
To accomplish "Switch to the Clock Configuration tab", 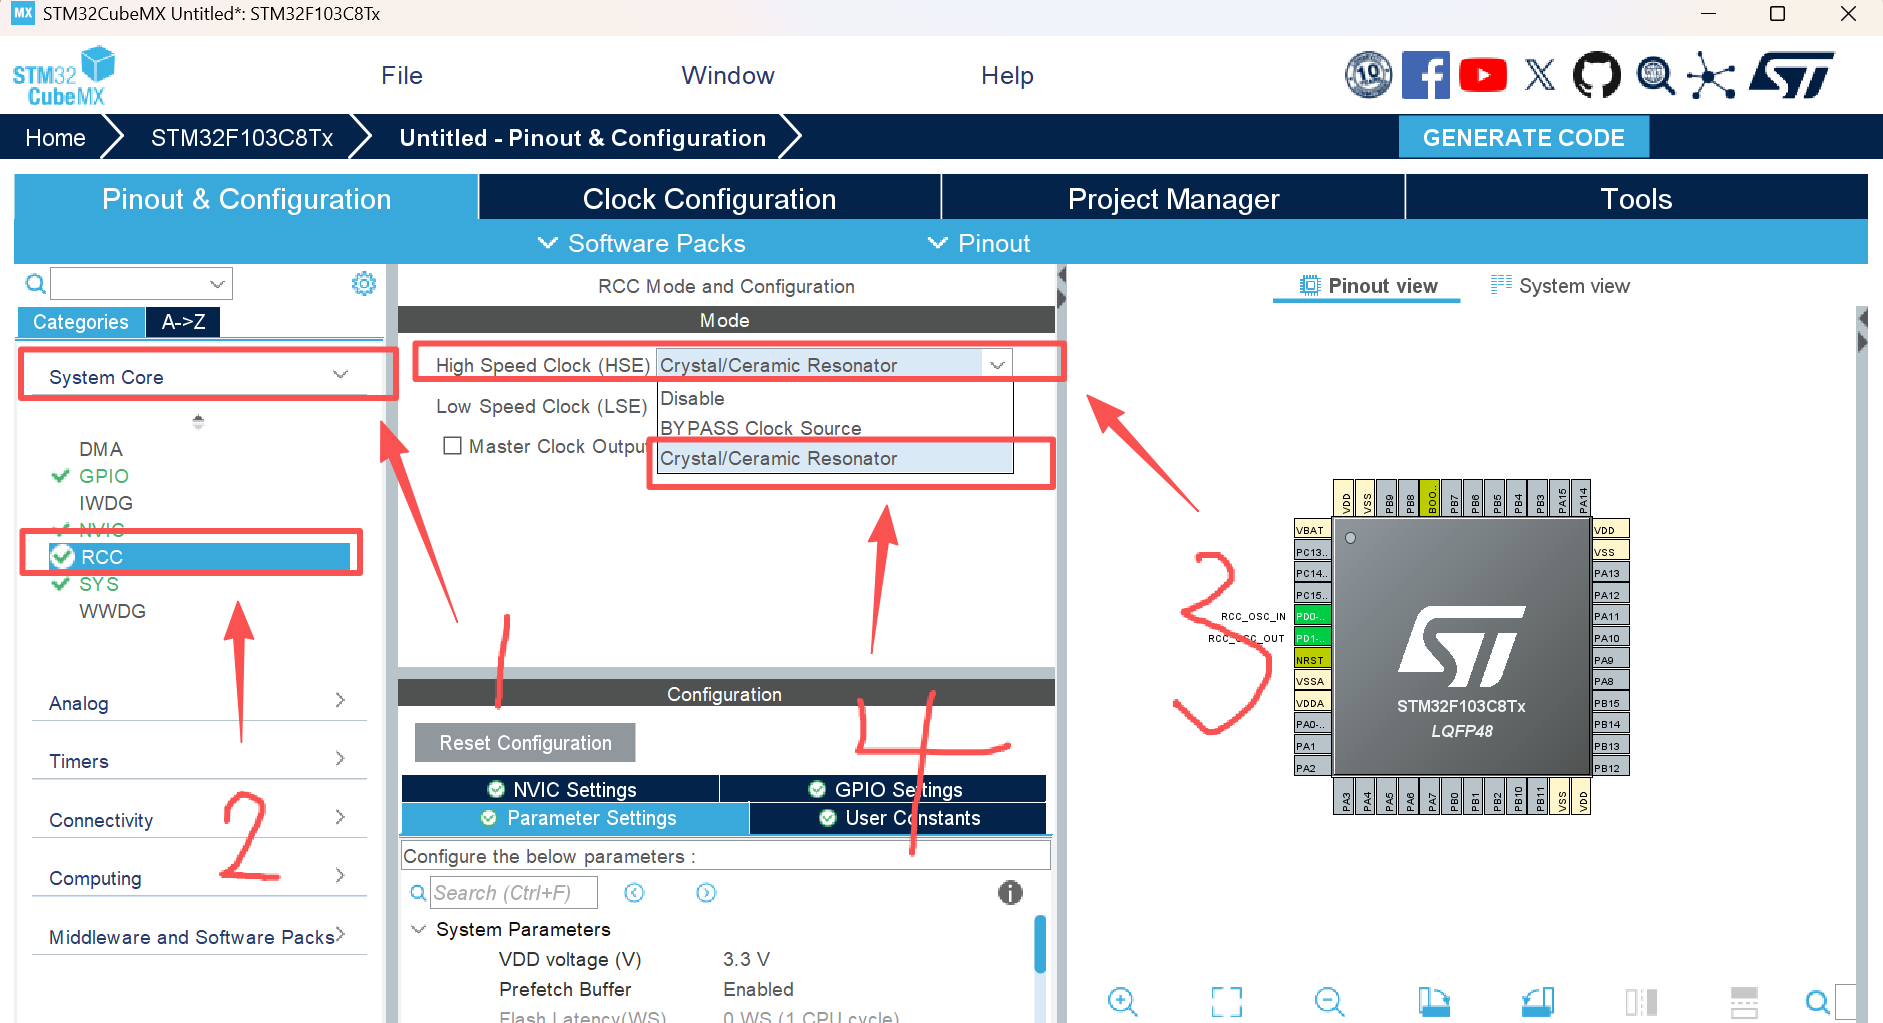I will [709, 198].
